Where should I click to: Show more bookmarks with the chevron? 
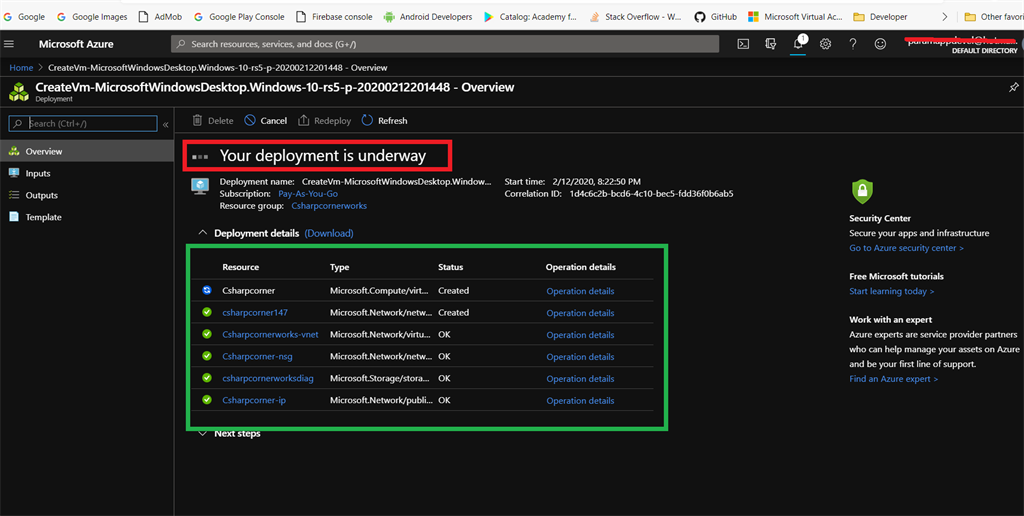click(x=944, y=17)
